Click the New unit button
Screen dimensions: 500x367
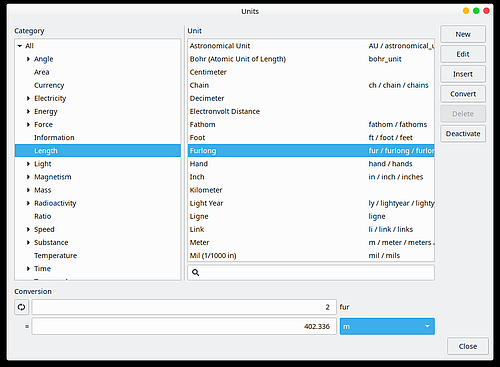point(463,34)
